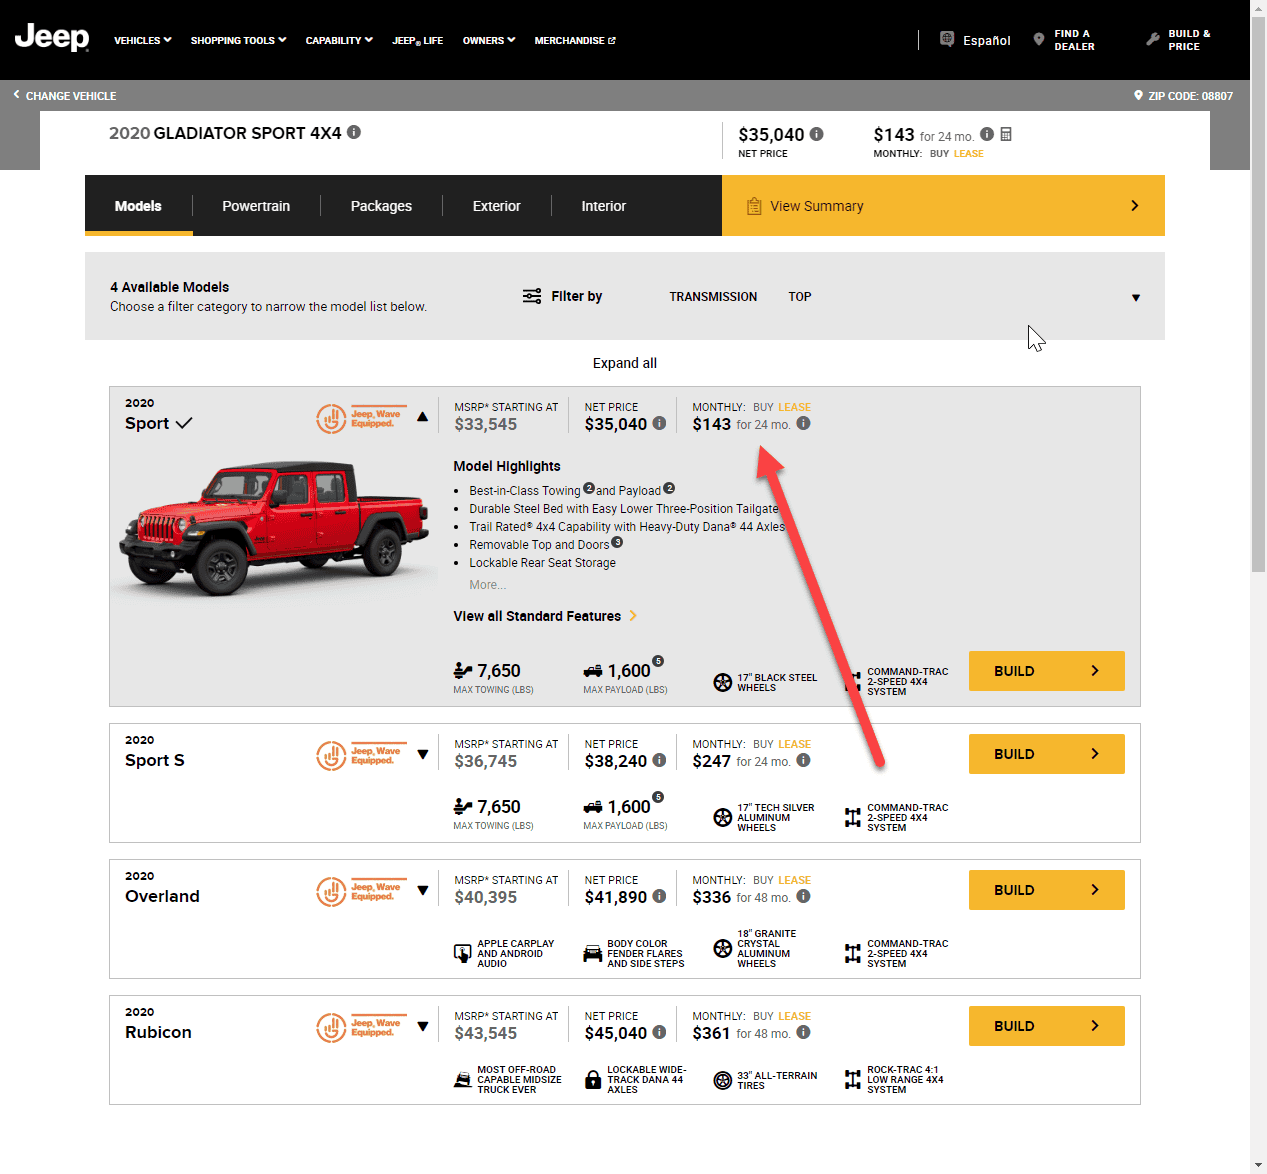Switch to the Models tab

tap(138, 206)
